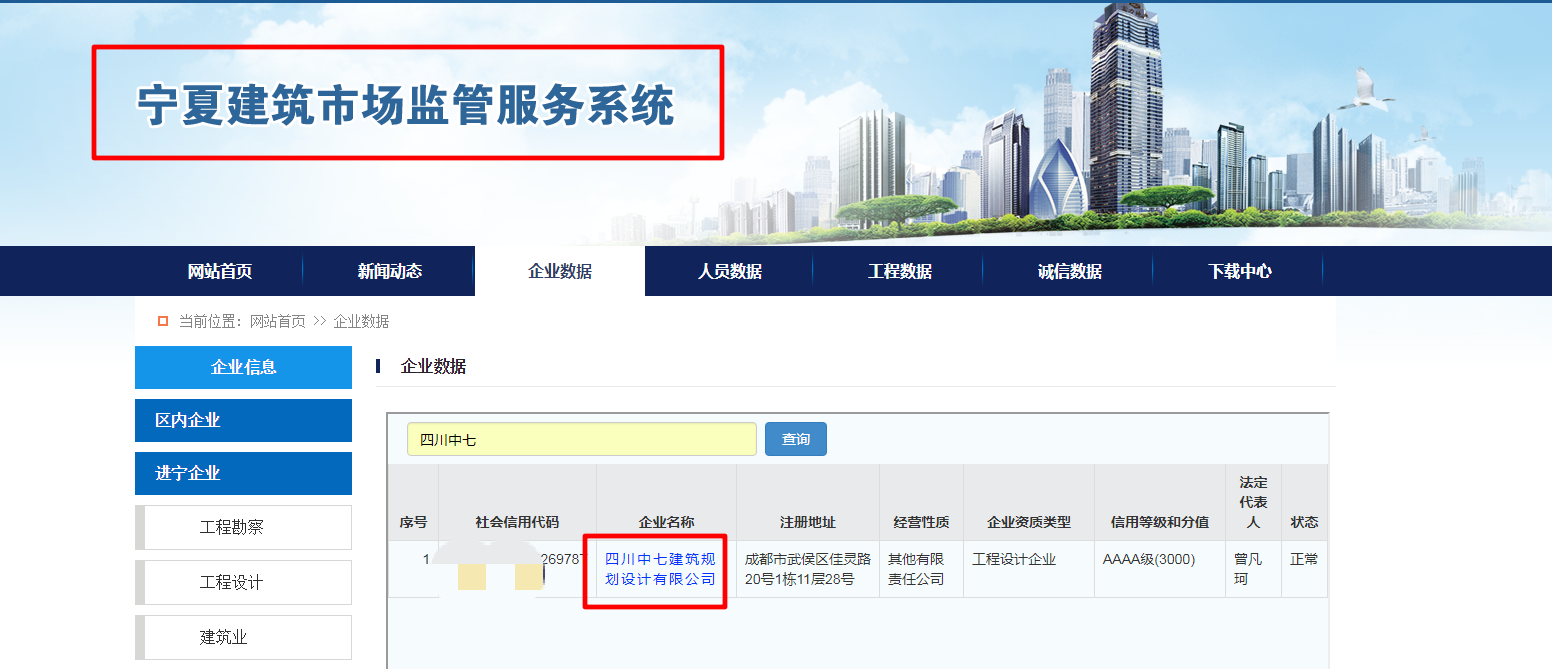Click the search field containing 四川中七
This screenshot has height=669, width=1552.
581,439
